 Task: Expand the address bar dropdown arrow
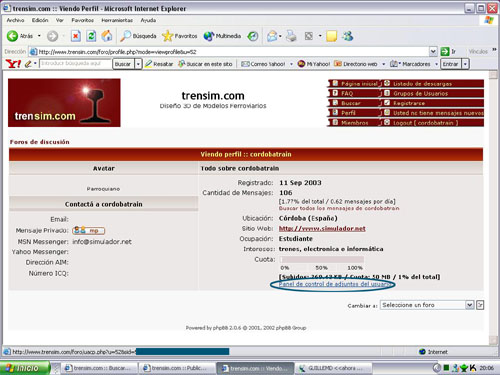coord(433,52)
